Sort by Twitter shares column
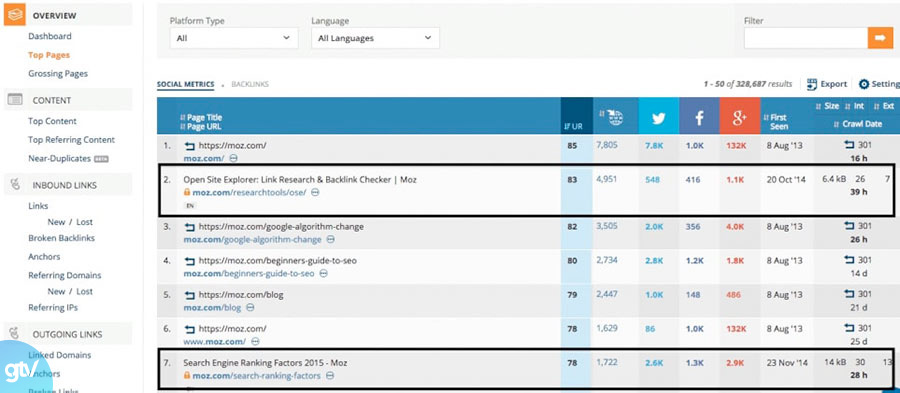Screen dimensions: 900x393 [658, 116]
